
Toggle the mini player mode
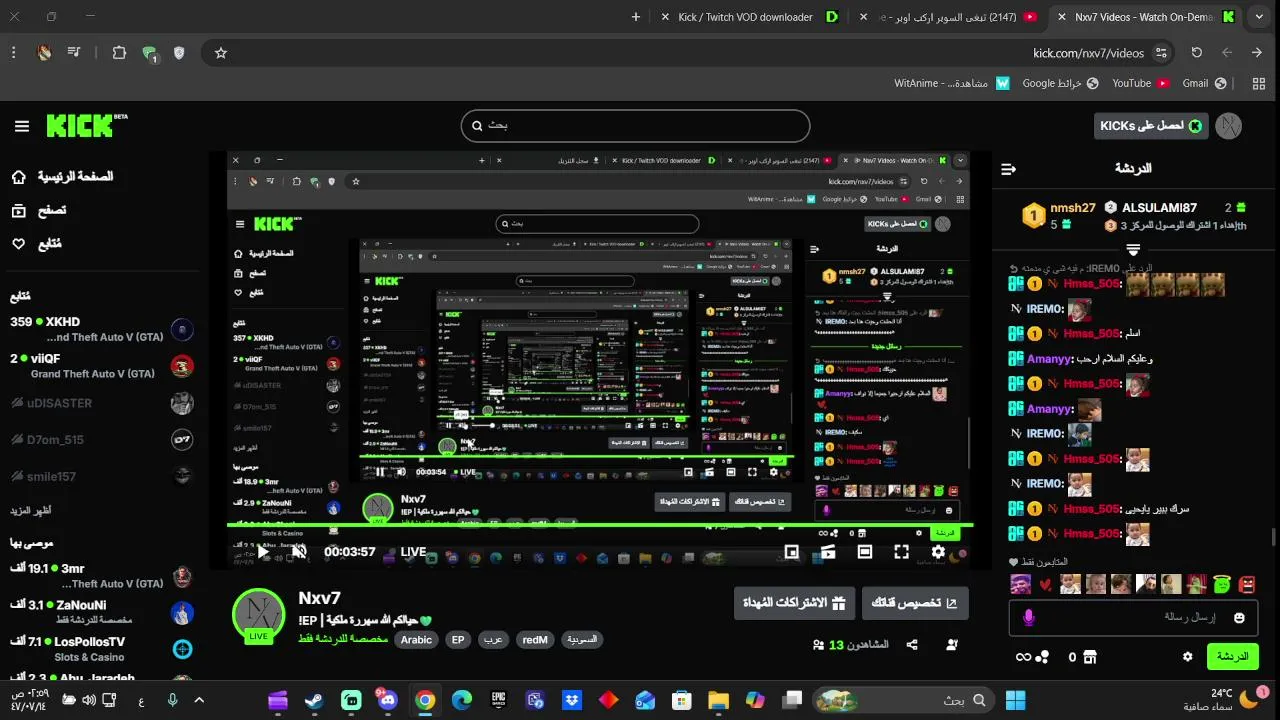click(x=792, y=552)
